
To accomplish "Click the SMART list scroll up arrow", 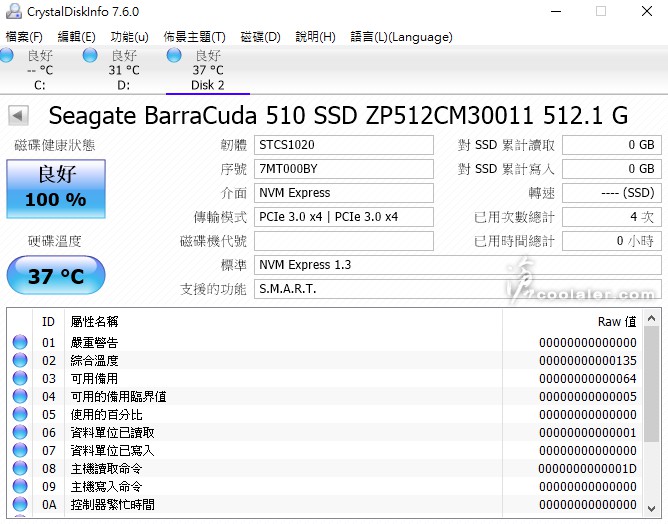I will point(651,318).
